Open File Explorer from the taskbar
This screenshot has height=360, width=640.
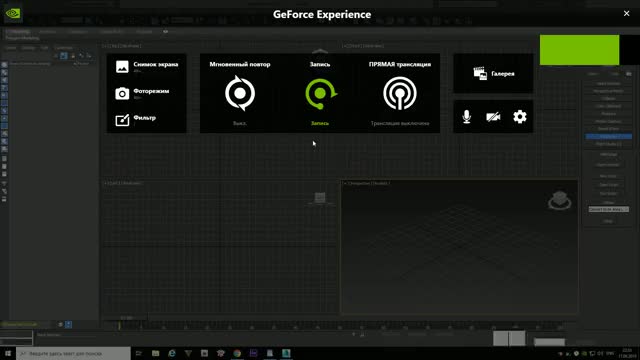click(x=156, y=353)
